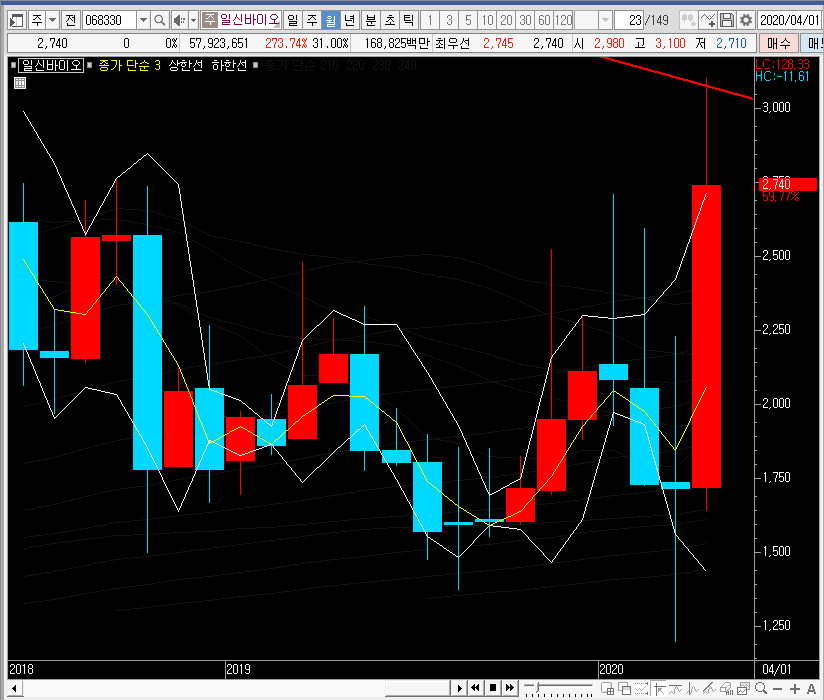Select the 분 (minute) chart period
Viewport: 824px width, 700px height.
point(371,20)
